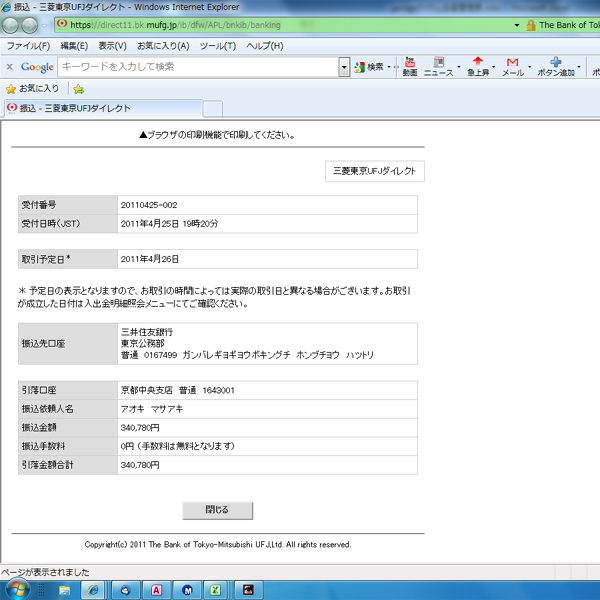Close the Google toolbar with the X
Image resolution: width=600 pixels, height=600 pixels.
[x=10, y=67]
